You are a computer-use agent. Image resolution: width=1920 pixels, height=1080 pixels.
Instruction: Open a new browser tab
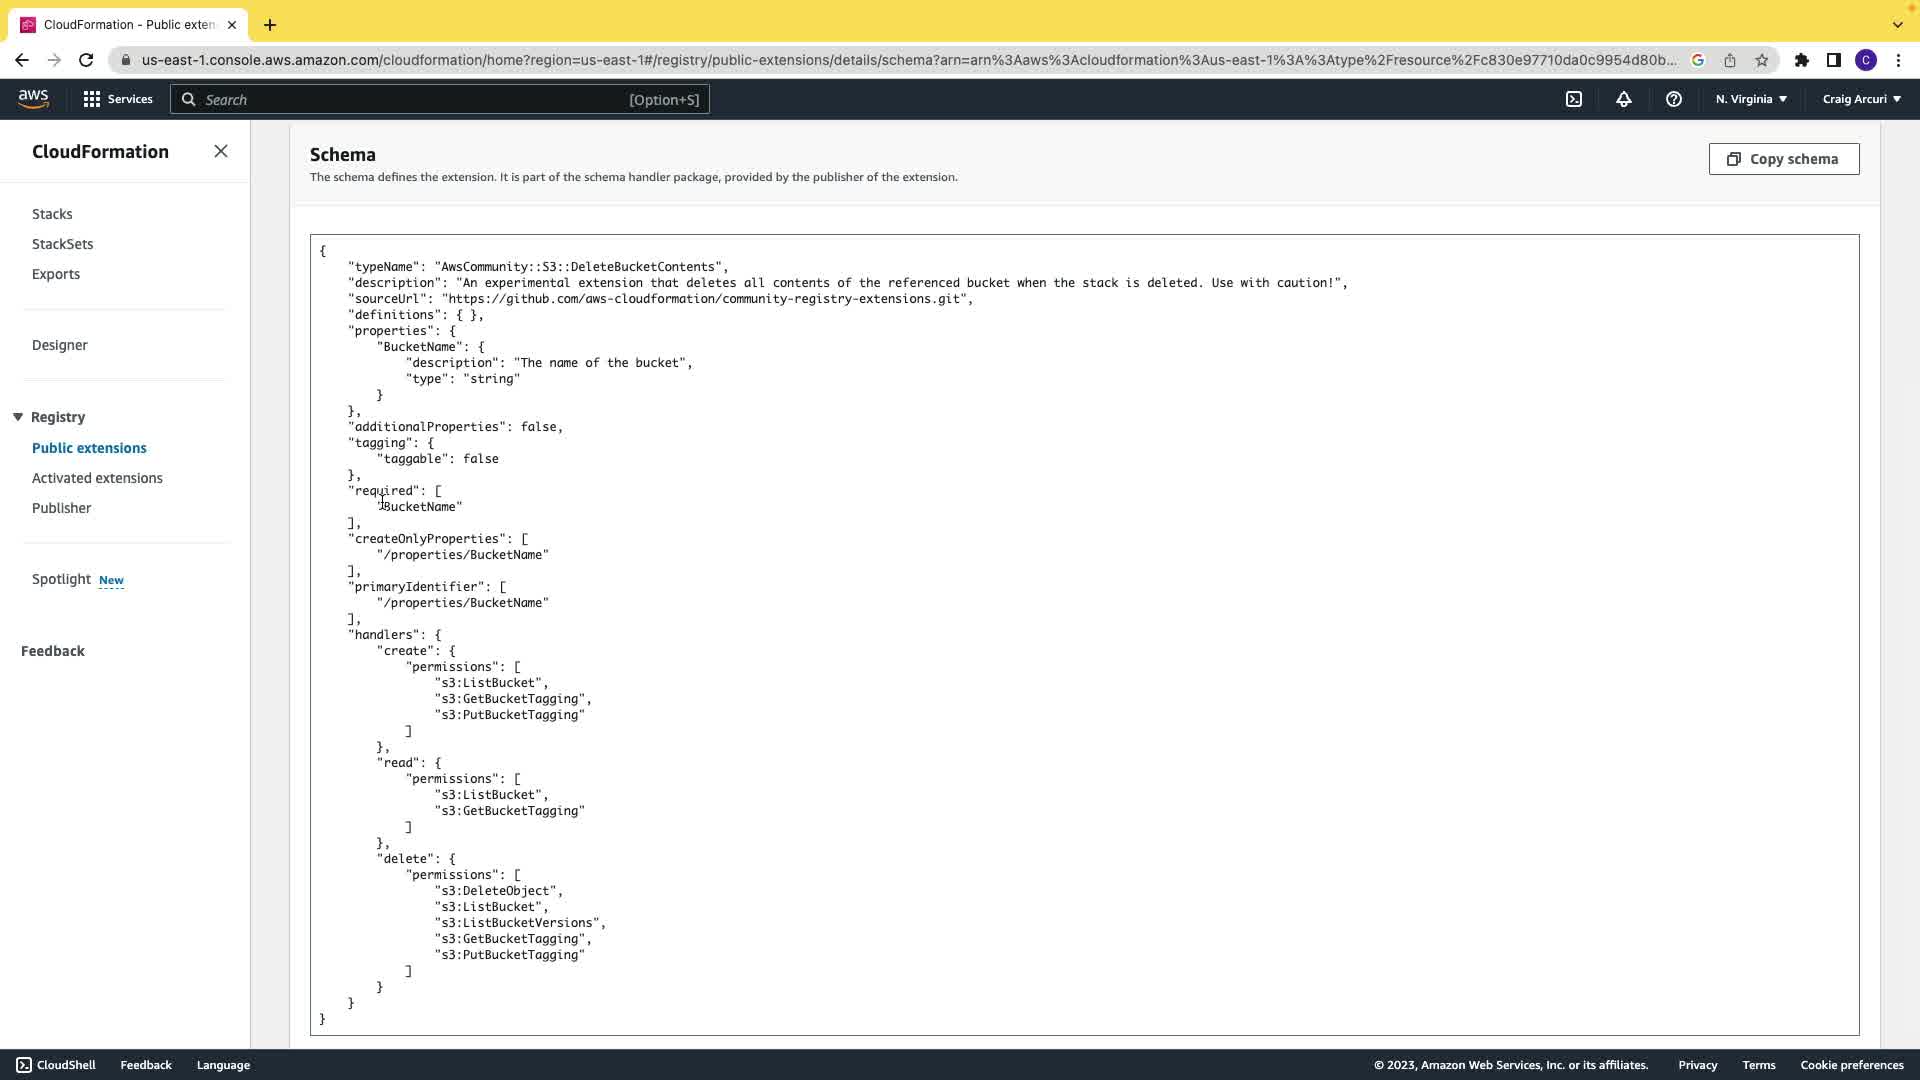270,25
